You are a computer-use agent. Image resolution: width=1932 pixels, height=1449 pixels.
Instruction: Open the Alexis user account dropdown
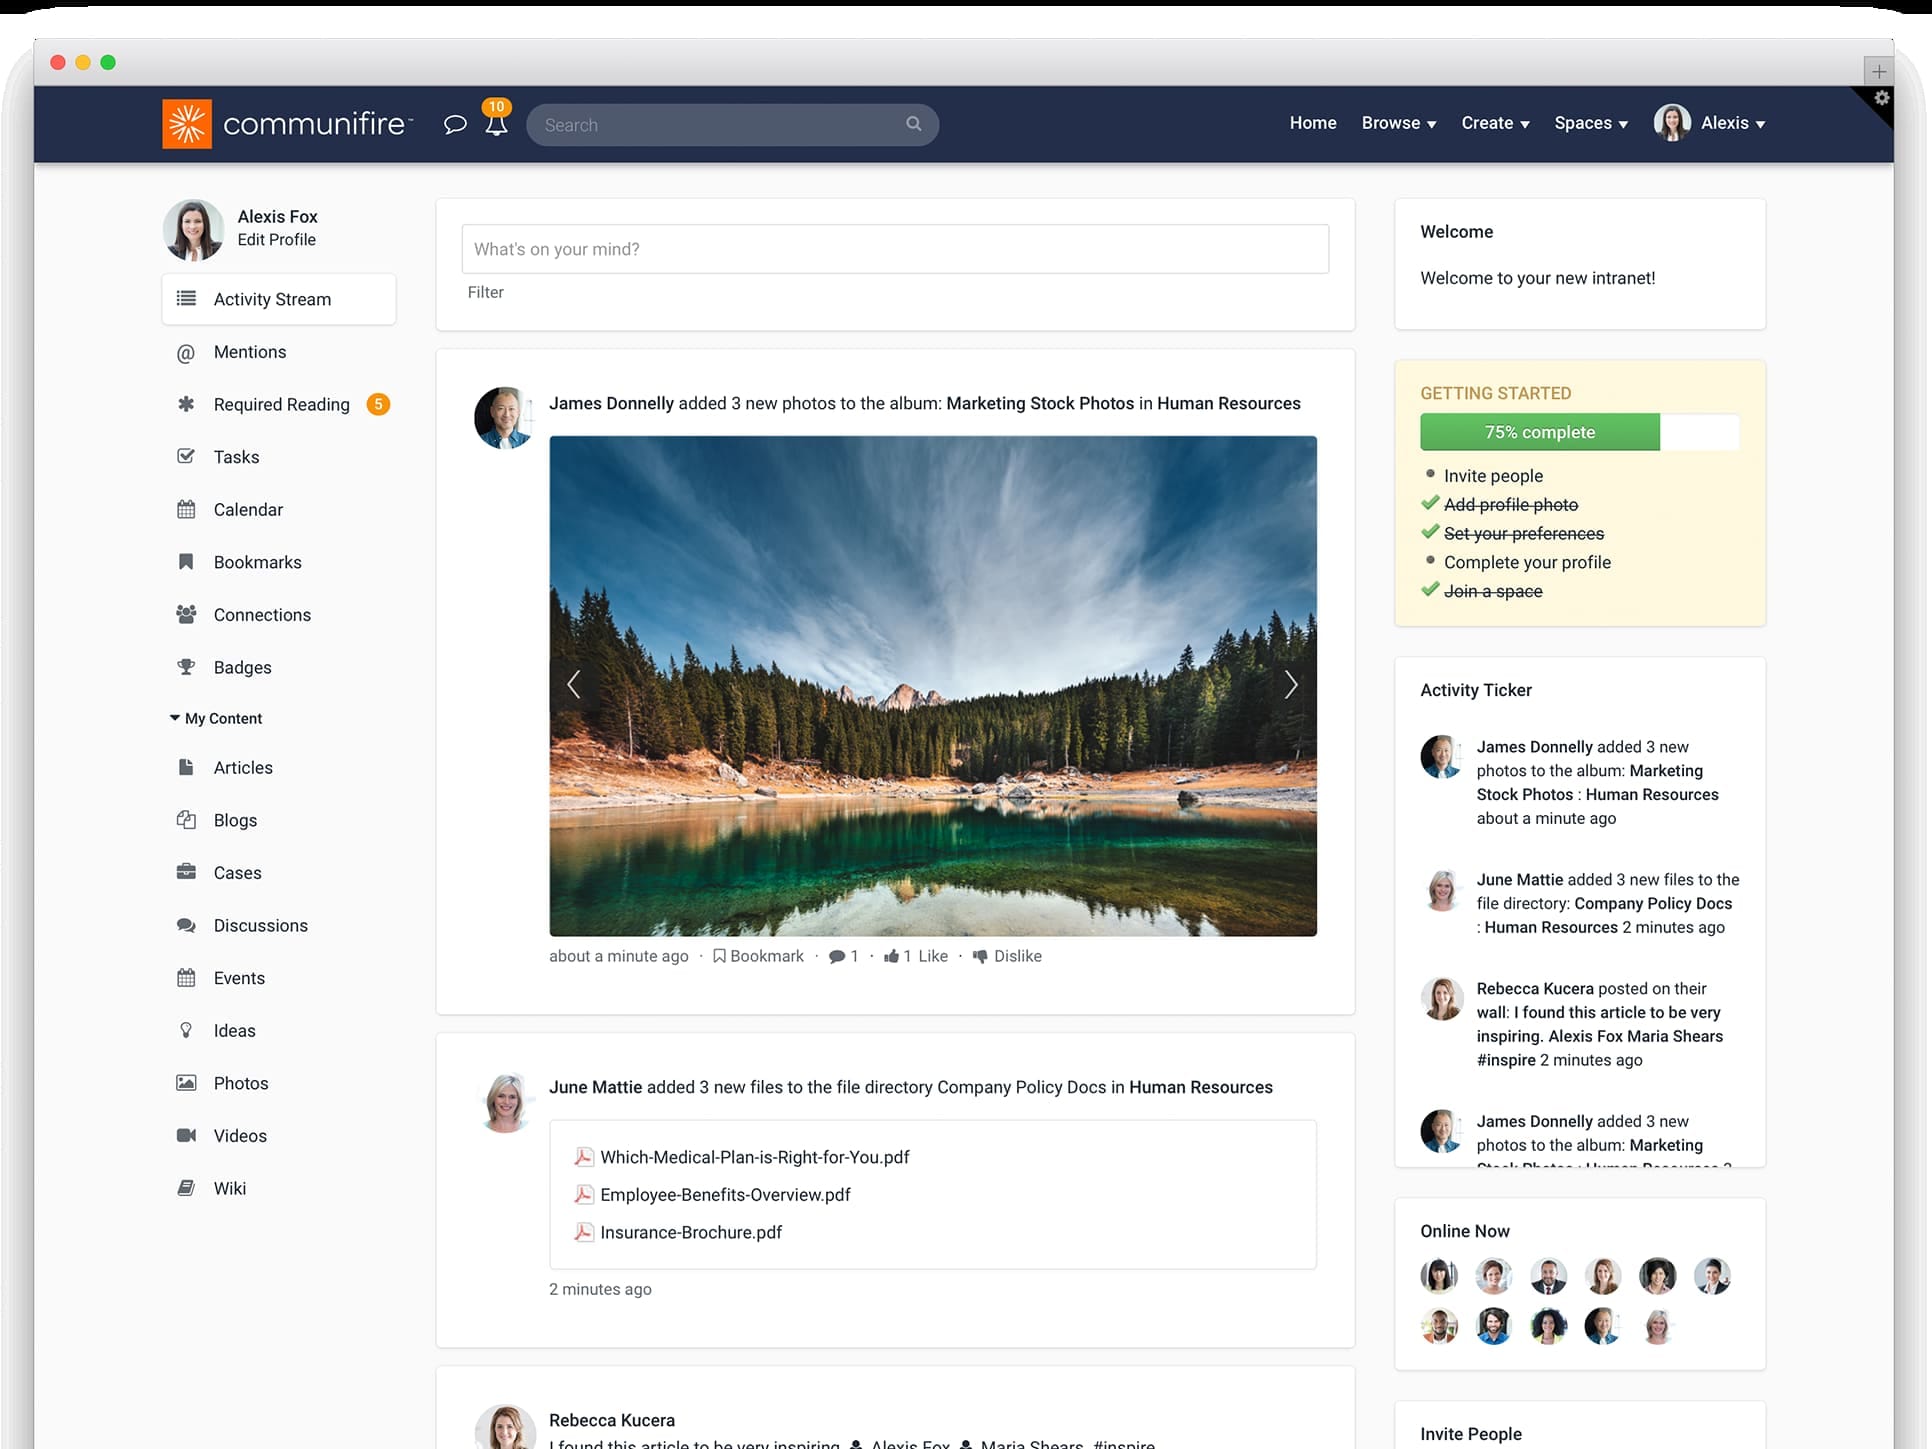tap(1709, 123)
